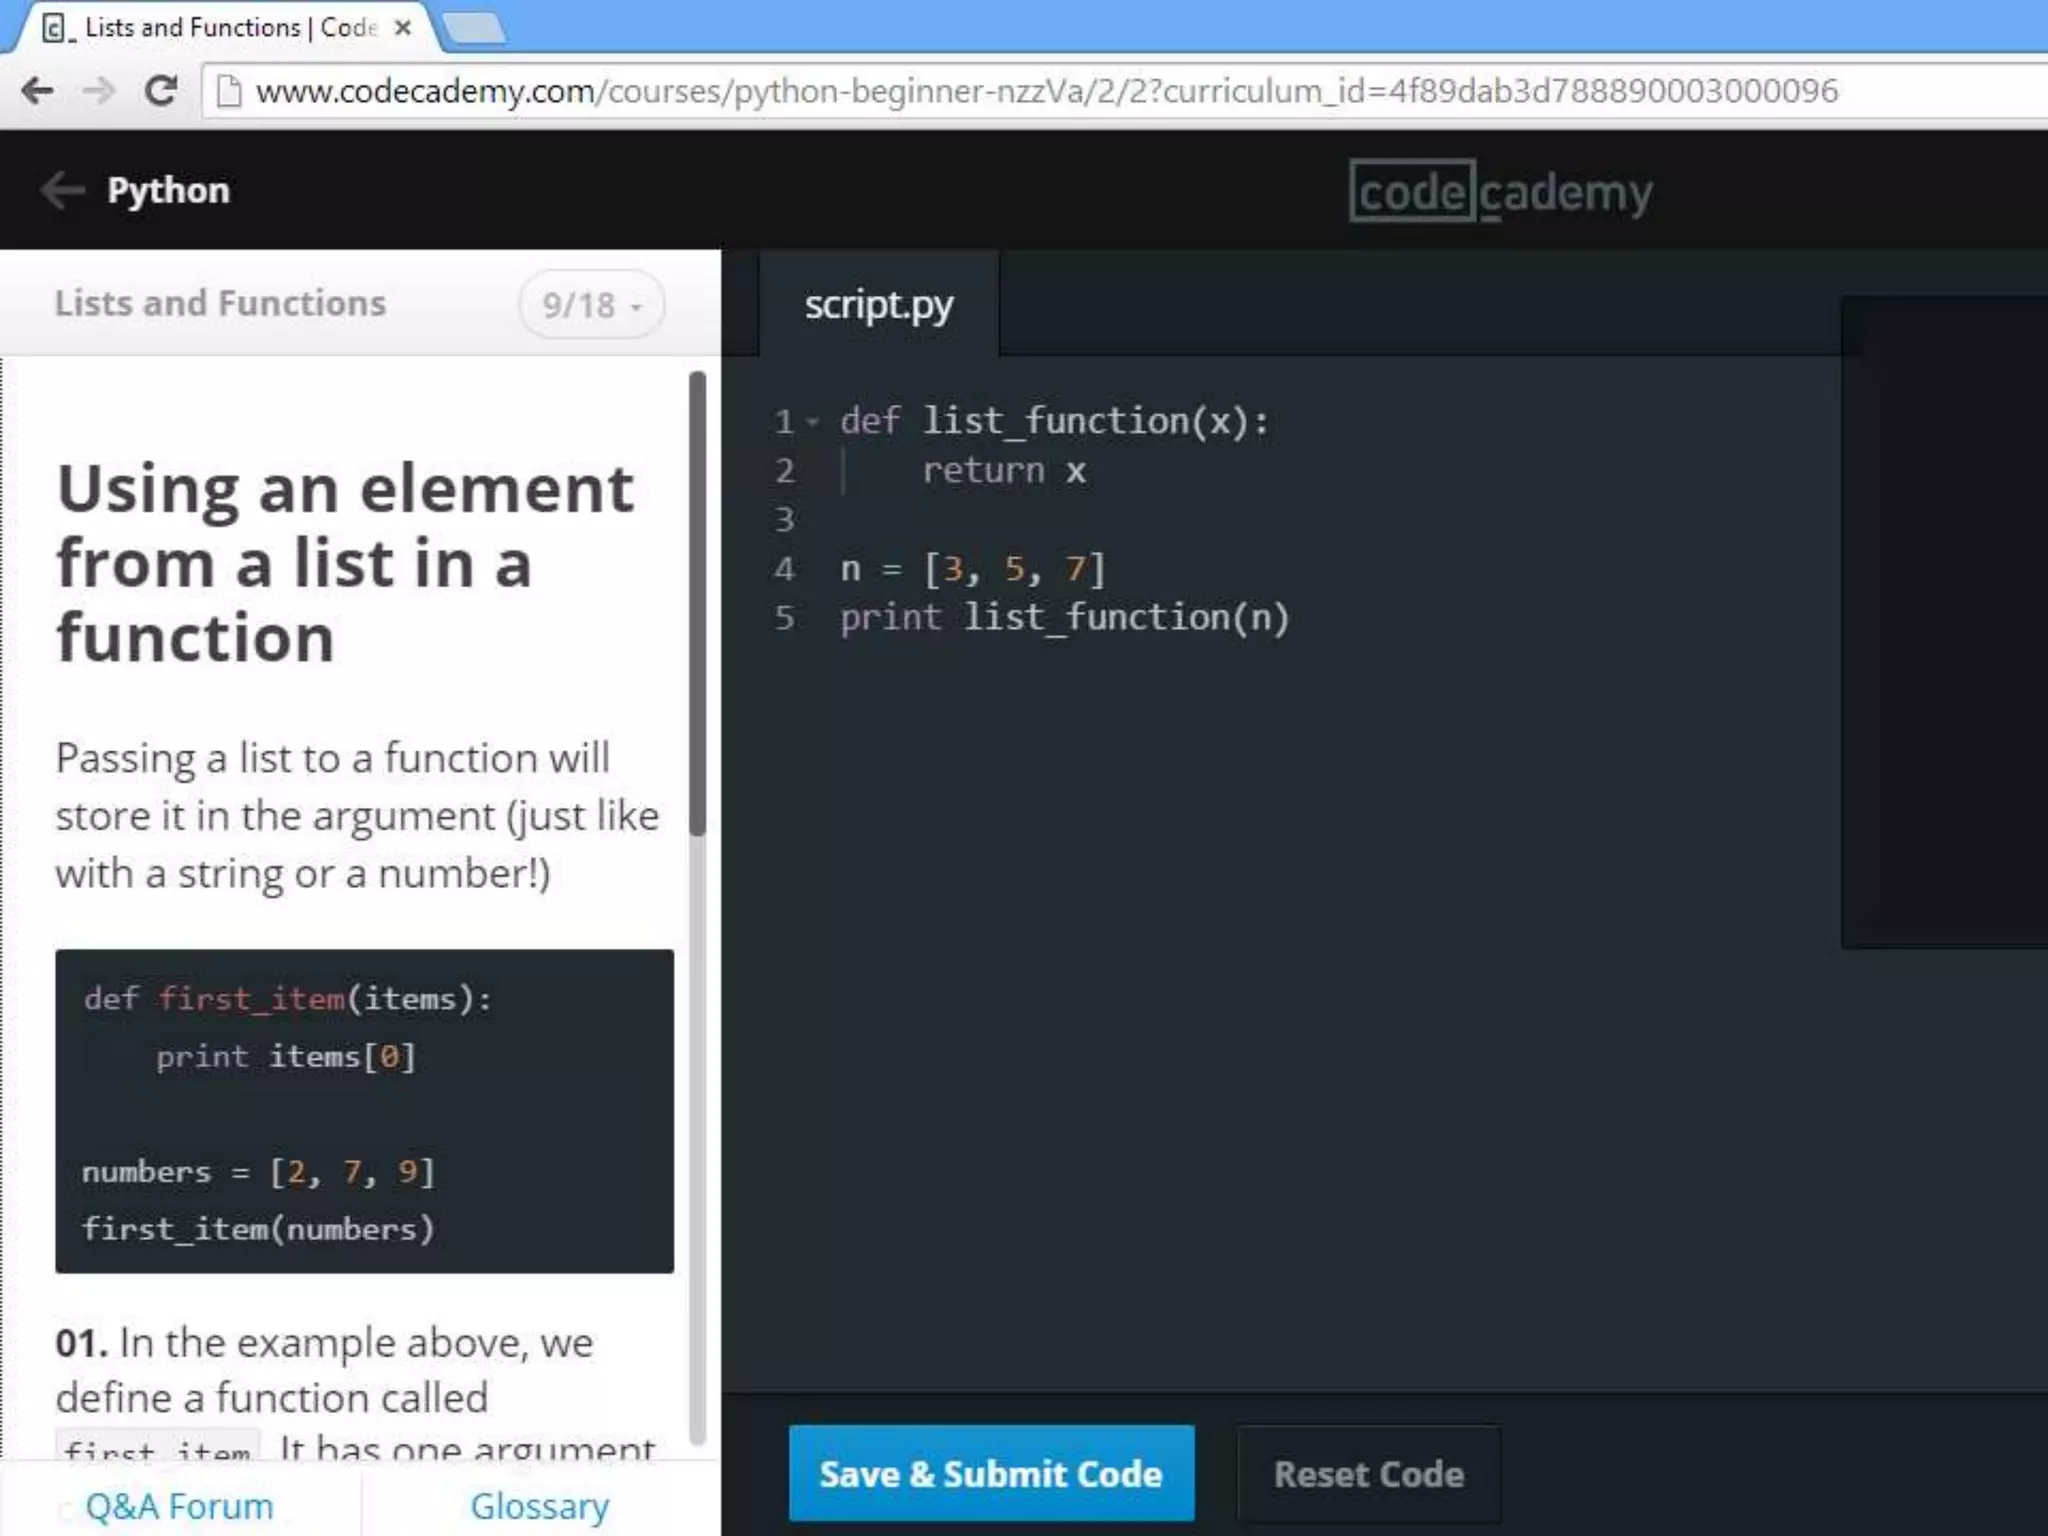Image resolution: width=2048 pixels, height=1536 pixels.
Task: Click instruction text '01. In the example above'
Action: 324,1342
